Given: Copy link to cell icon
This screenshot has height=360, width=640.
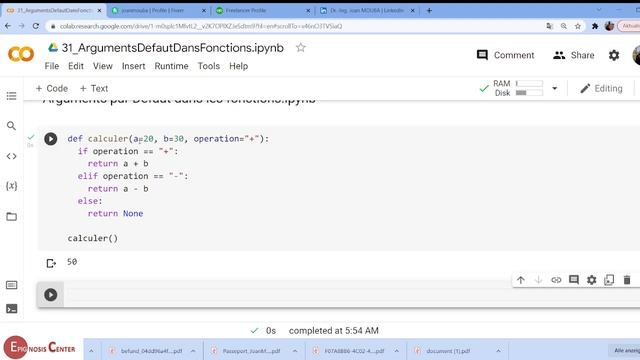Looking at the screenshot, I should [x=556, y=280].
